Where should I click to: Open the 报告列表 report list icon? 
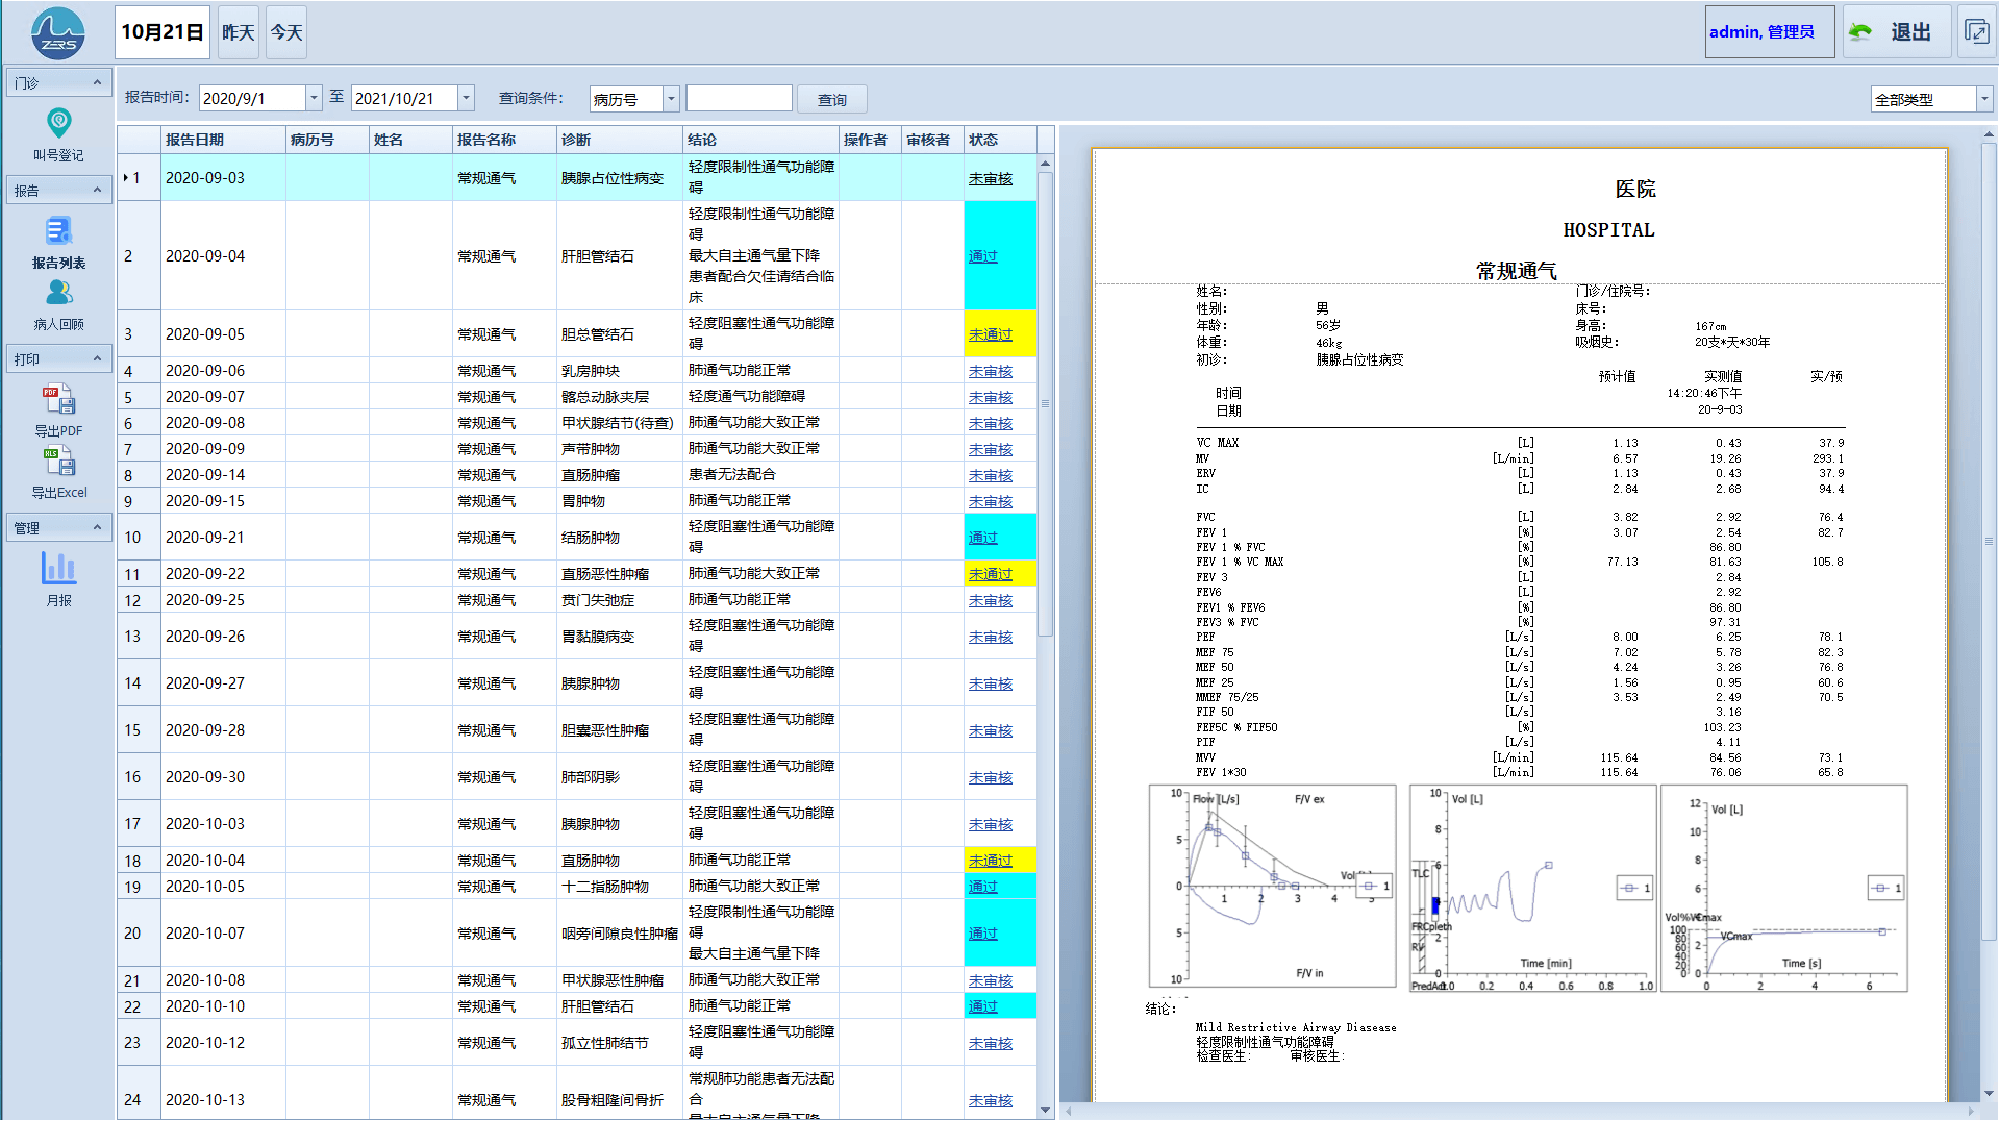pos(59,232)
